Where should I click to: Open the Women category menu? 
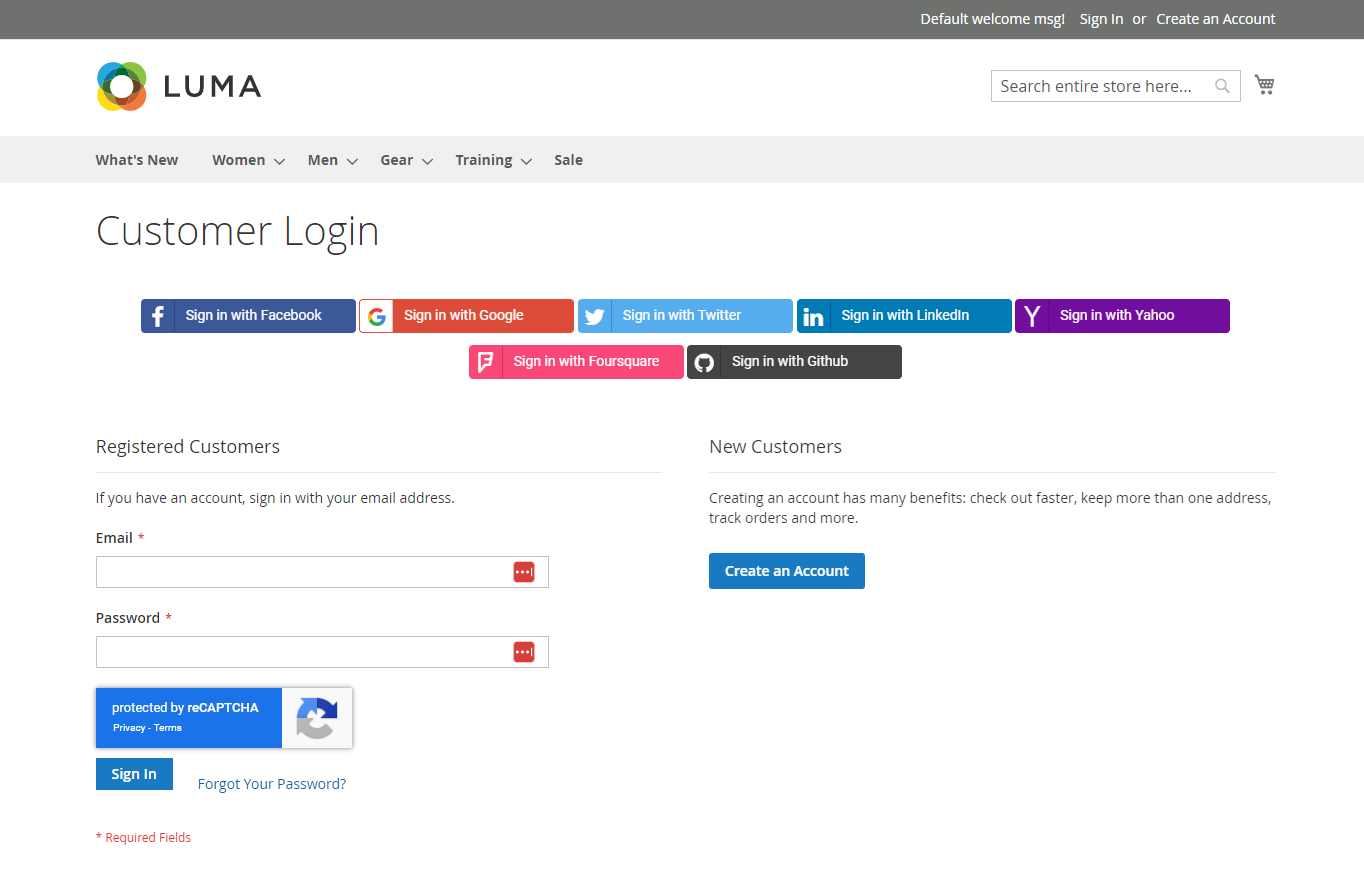click(239, 160)
